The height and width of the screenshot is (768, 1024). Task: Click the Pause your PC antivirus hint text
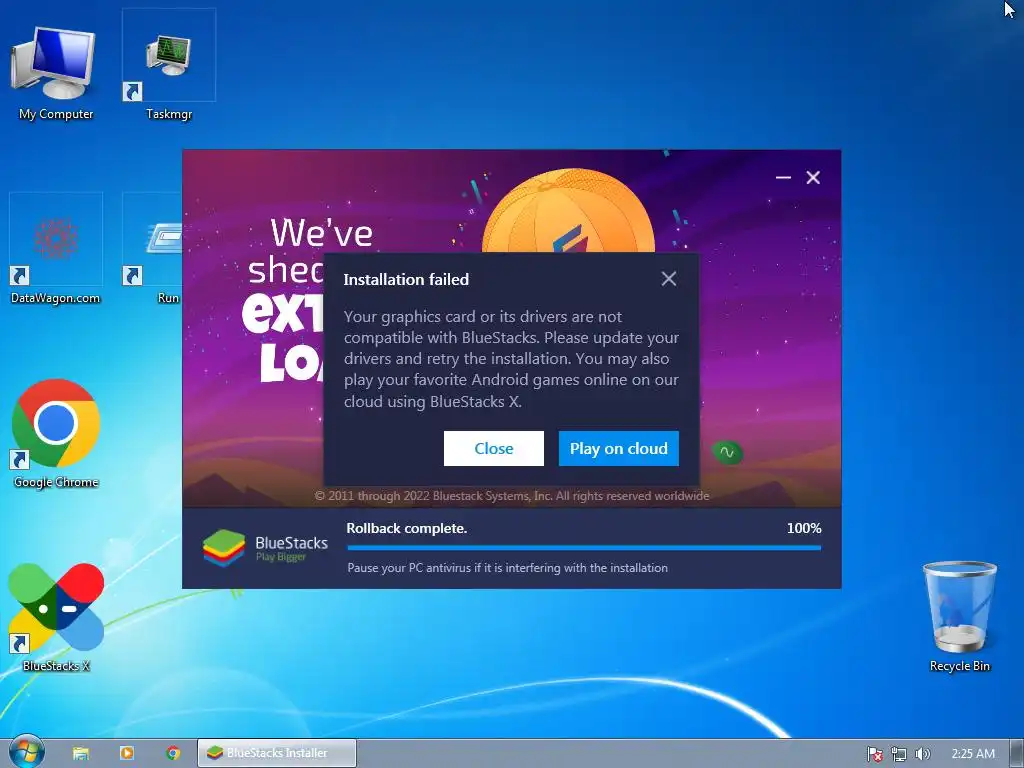click(x=507, y=568)
